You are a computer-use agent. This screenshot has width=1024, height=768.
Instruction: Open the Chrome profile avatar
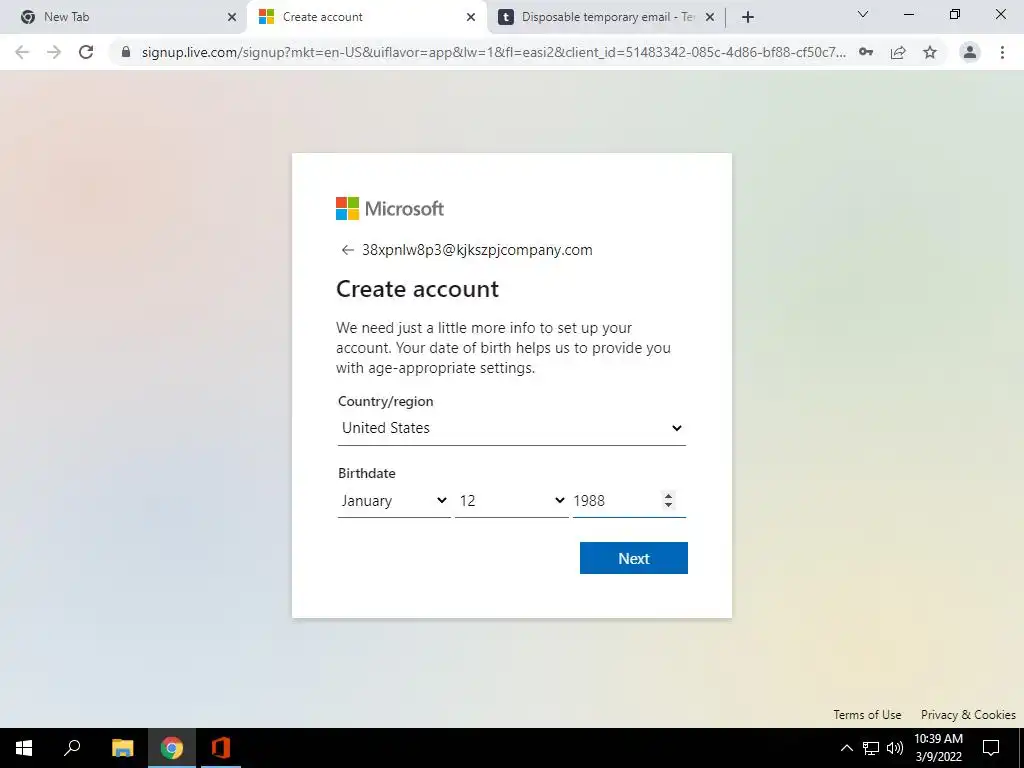[970, 52]
